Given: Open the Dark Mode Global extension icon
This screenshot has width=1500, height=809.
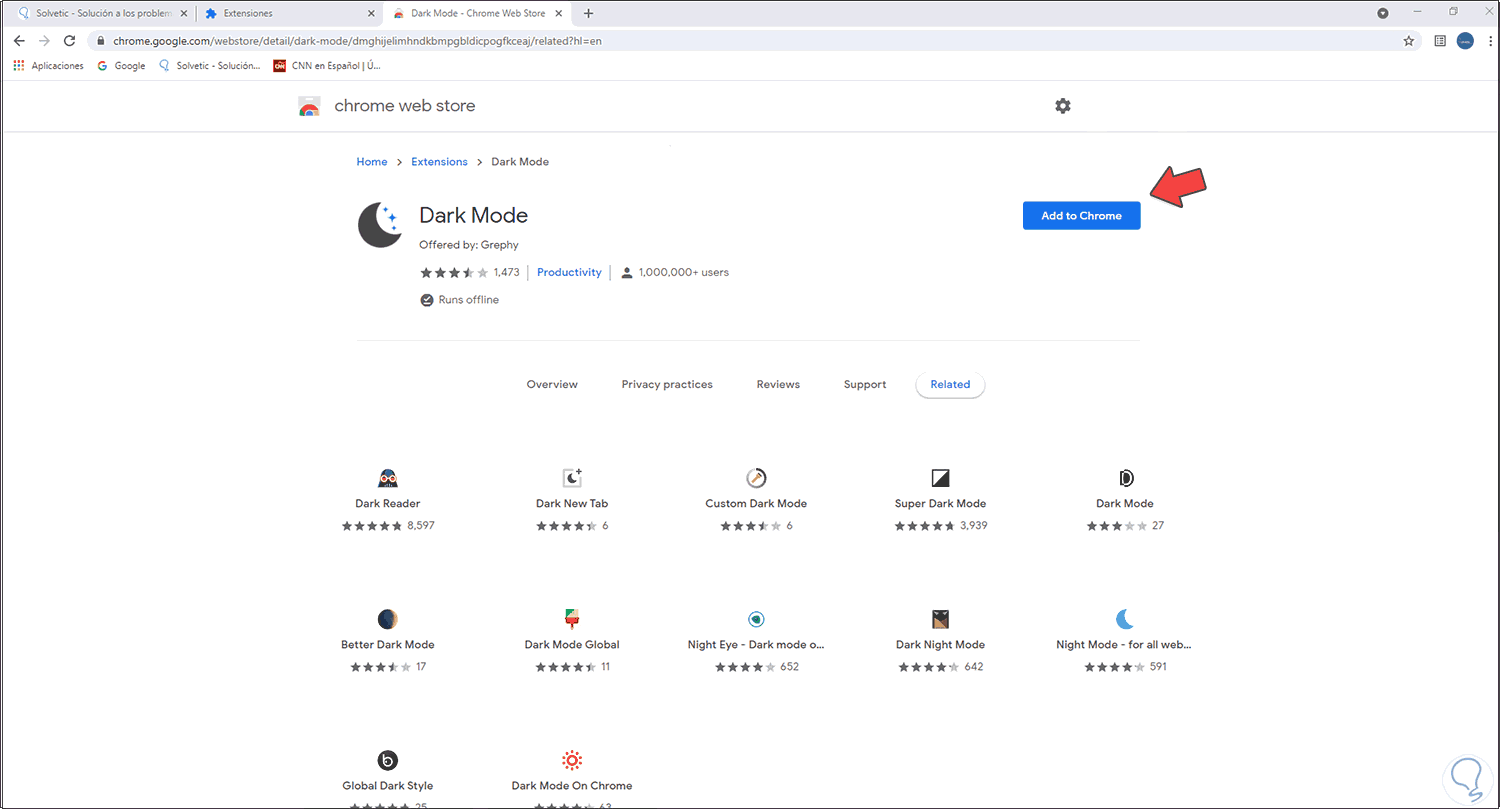Looking at the screenshot, I should click(572, 619).
